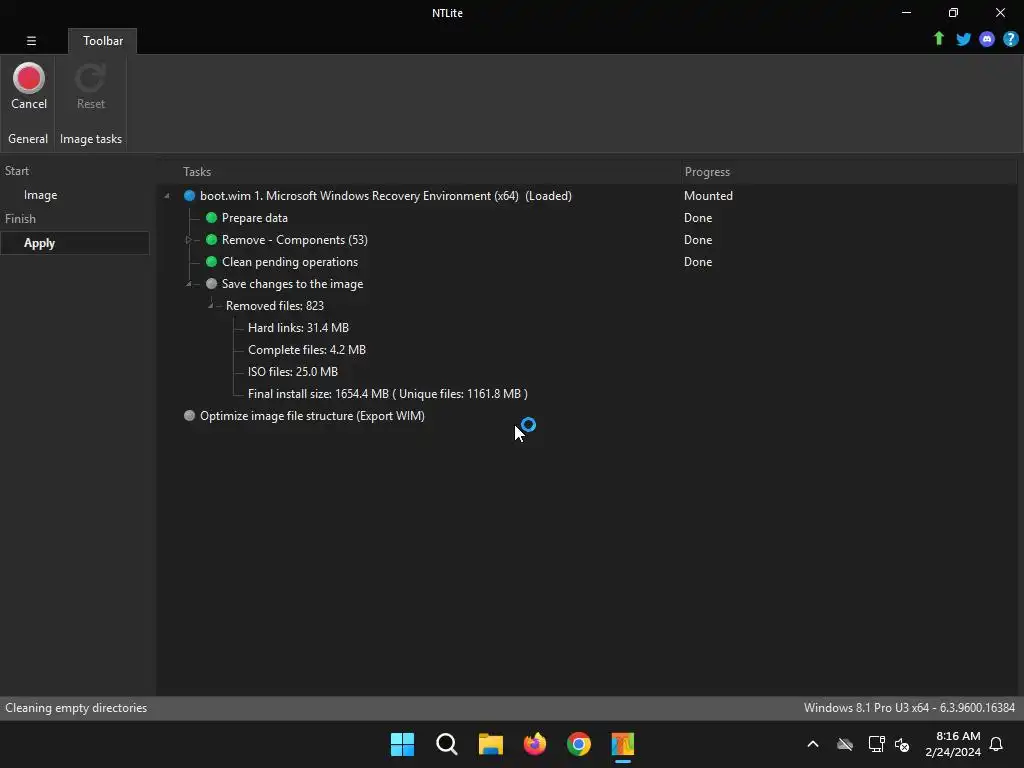Click the Finish section label in sidebar
Viewport: 1024px width, 768px height.
click(20, 219)
